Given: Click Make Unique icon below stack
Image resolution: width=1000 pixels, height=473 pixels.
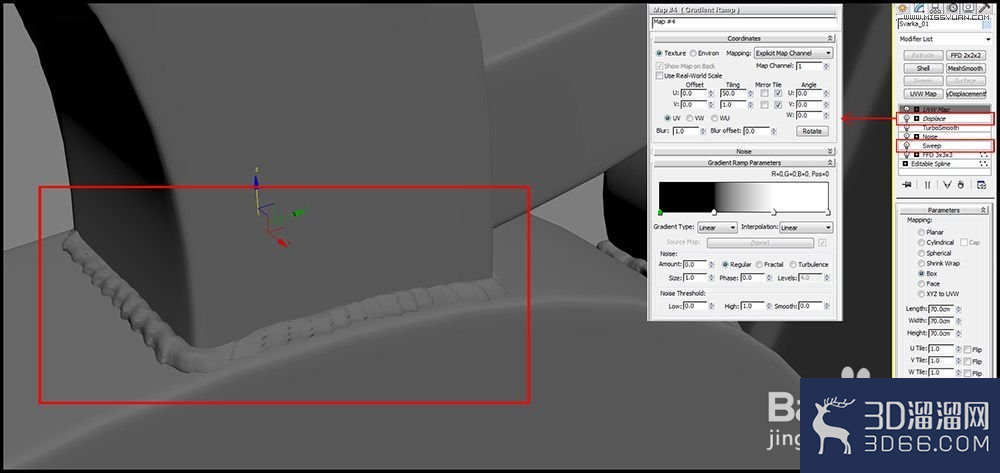Looking at the screenshot, I should (x=947, y=184).
